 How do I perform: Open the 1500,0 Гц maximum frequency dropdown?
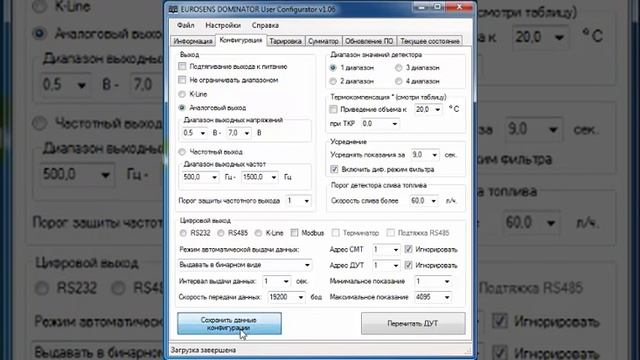tap(260, 177)
